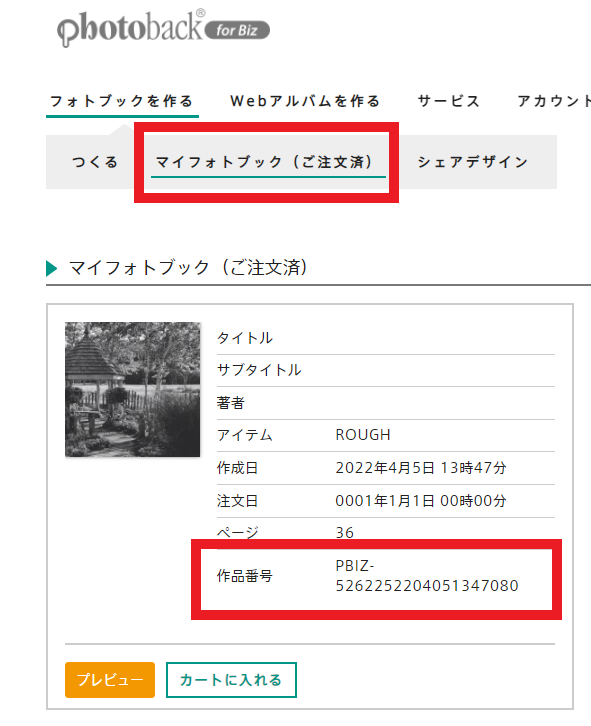Click the 作品番号 PBIZ number text
The image size is (591, 726).
pyautogui.click(x=427, y=576)
